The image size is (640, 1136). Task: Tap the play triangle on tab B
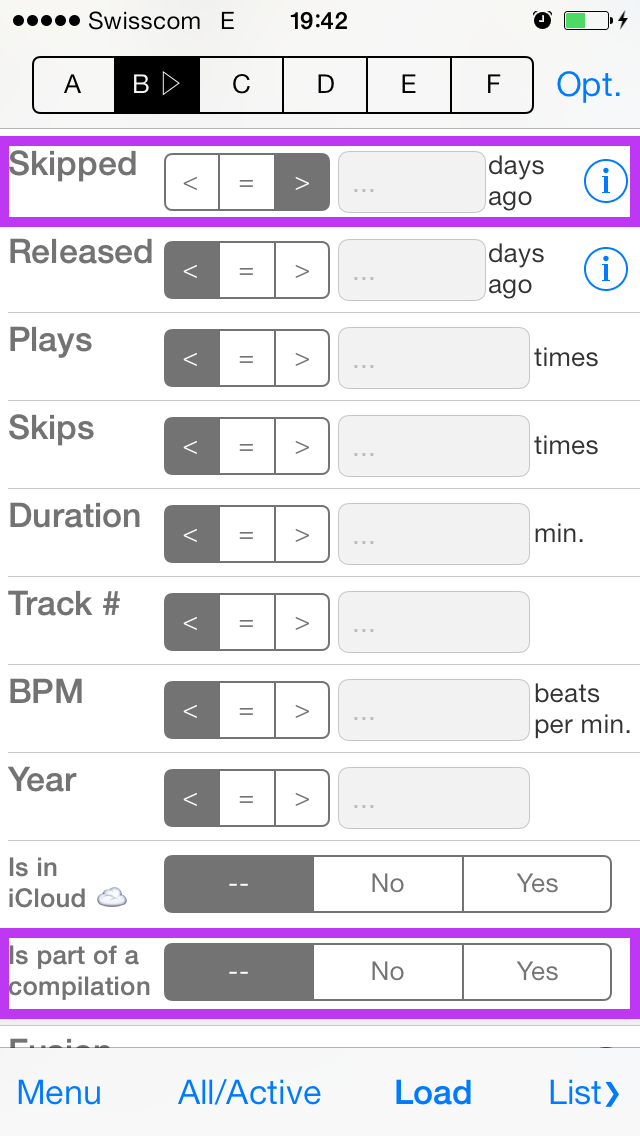[x=170, y=85]
